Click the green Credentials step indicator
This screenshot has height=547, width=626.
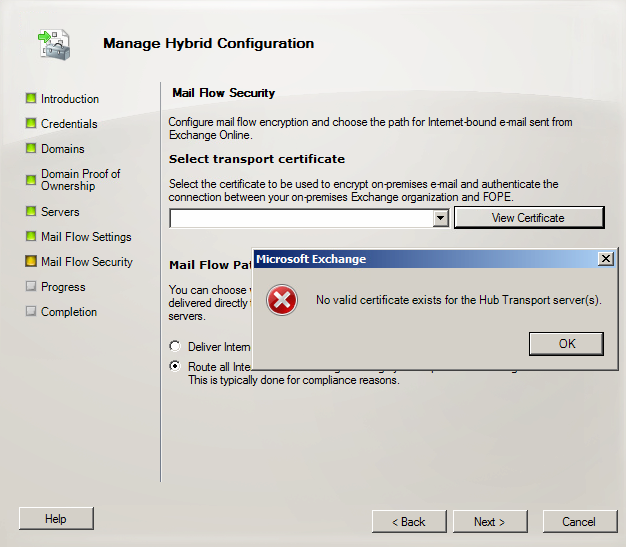31,123
